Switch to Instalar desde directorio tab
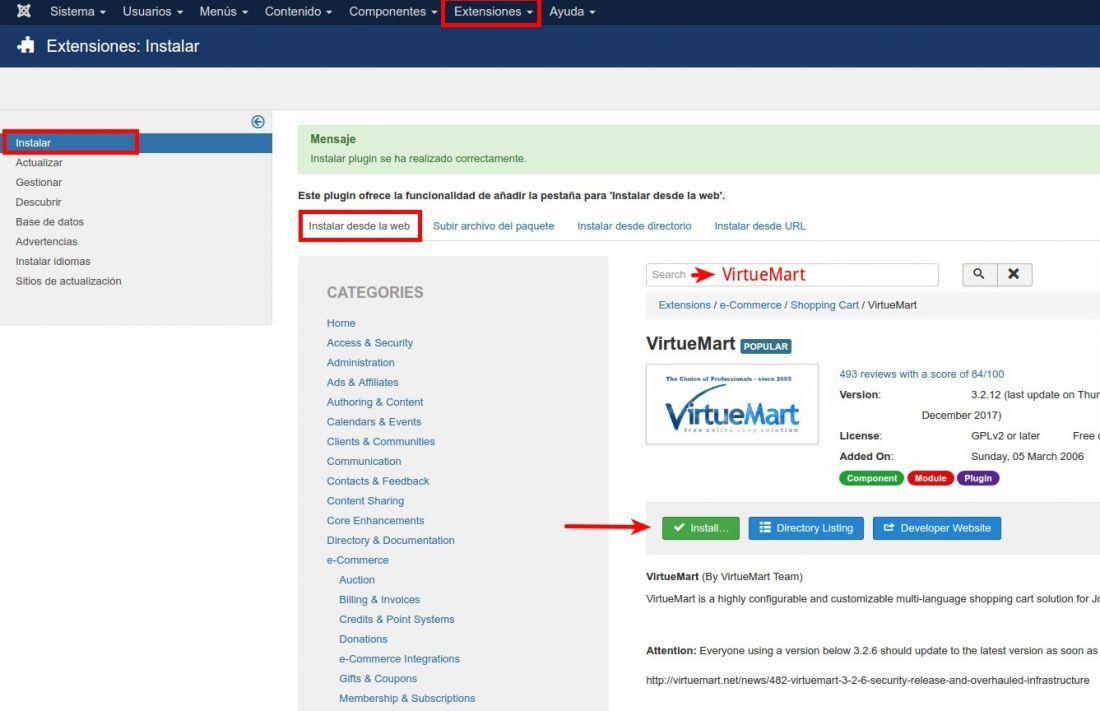The width and height of the screenshot is (1100, 711). [634, 226]
